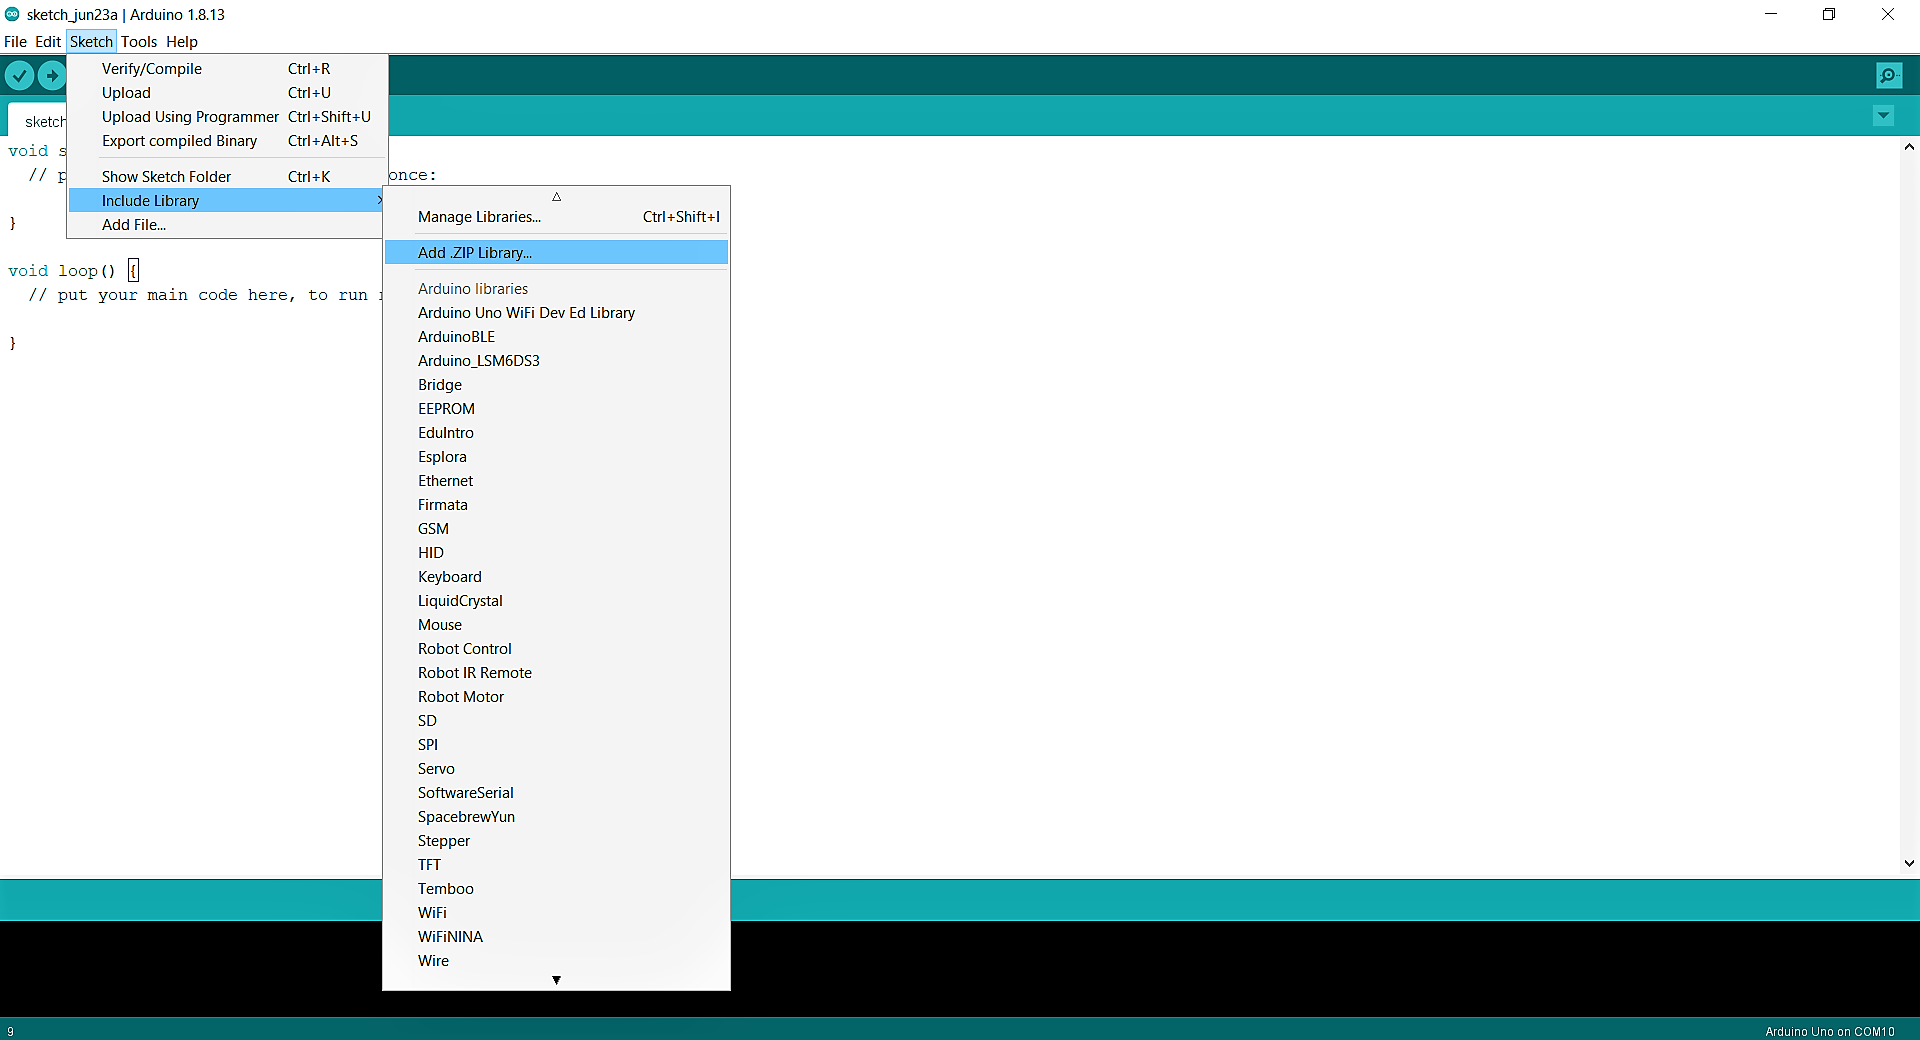The image size is (1920, 1040).
Task: Include the EduIntro library
Action: pyautogui.click(x=556, y=433)
